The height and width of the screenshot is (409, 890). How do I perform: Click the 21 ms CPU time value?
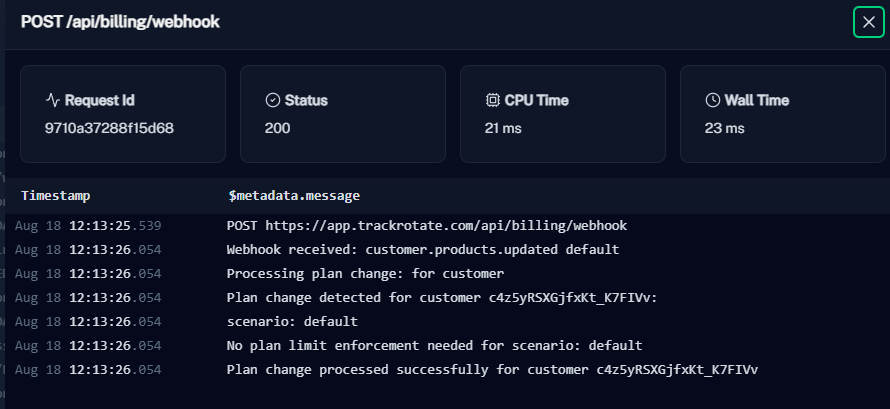tap(504, 128)
